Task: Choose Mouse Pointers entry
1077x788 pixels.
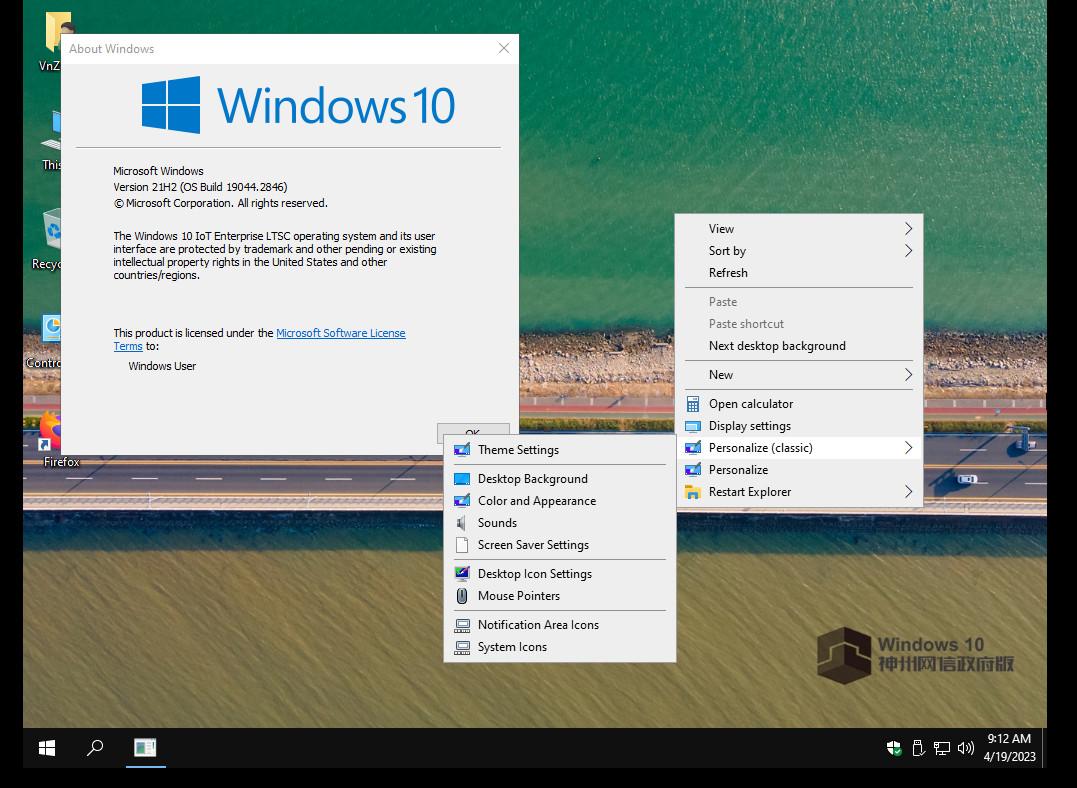Action: (x=560, y=596)
